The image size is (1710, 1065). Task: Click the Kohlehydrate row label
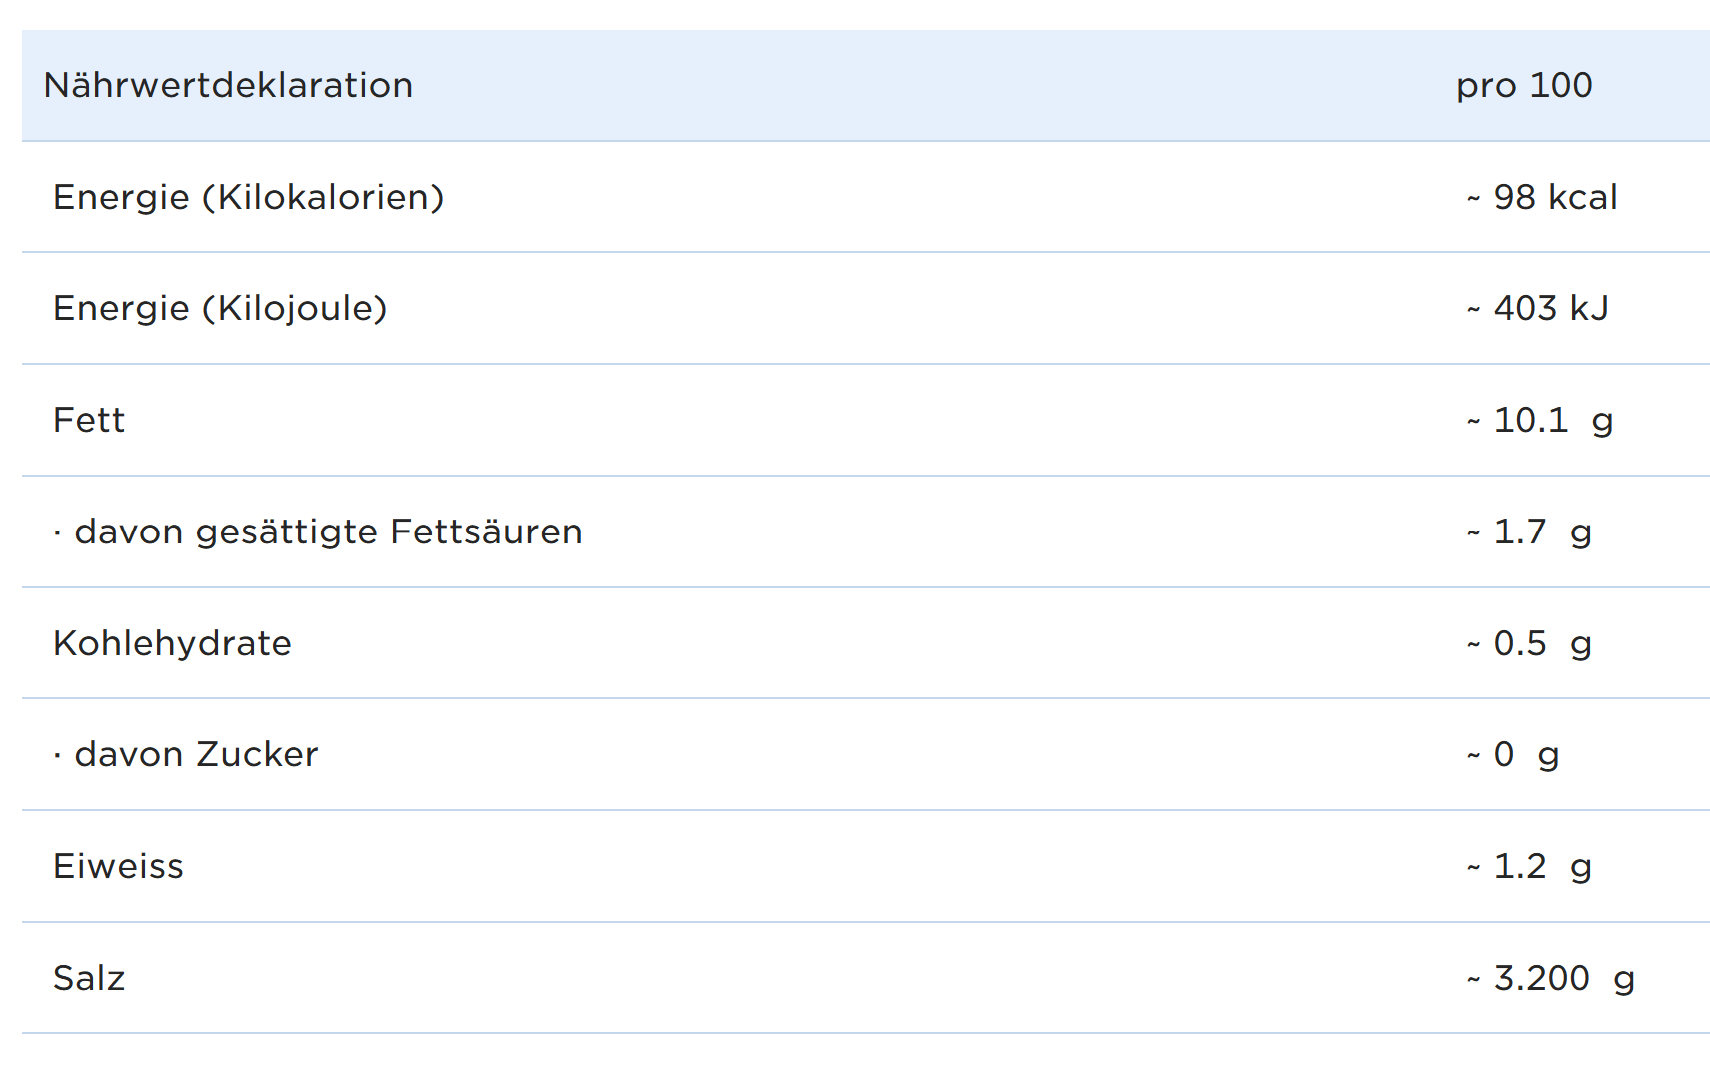(x=172, y=644)
